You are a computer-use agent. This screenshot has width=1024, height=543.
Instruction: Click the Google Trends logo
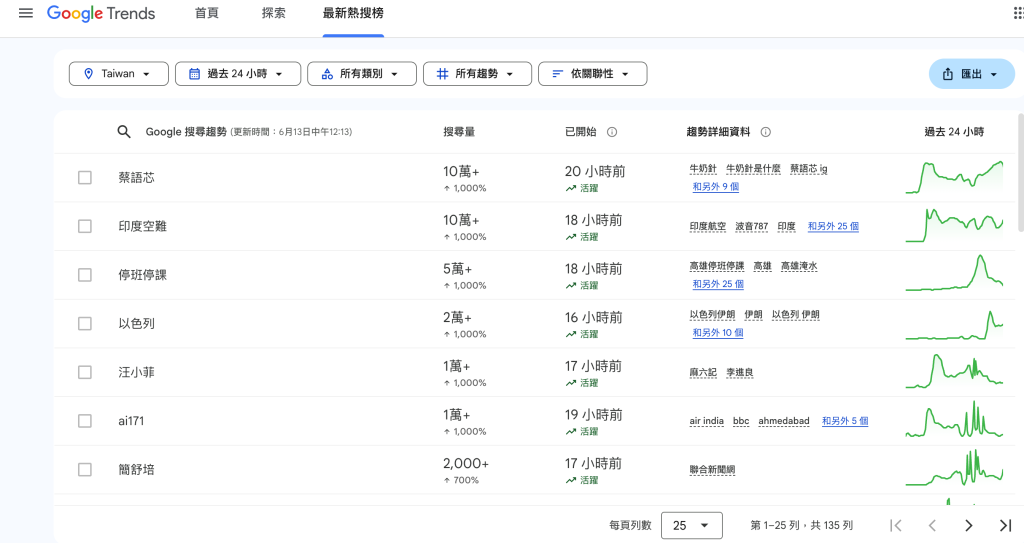pyautogui.click(x=101, y=14)
